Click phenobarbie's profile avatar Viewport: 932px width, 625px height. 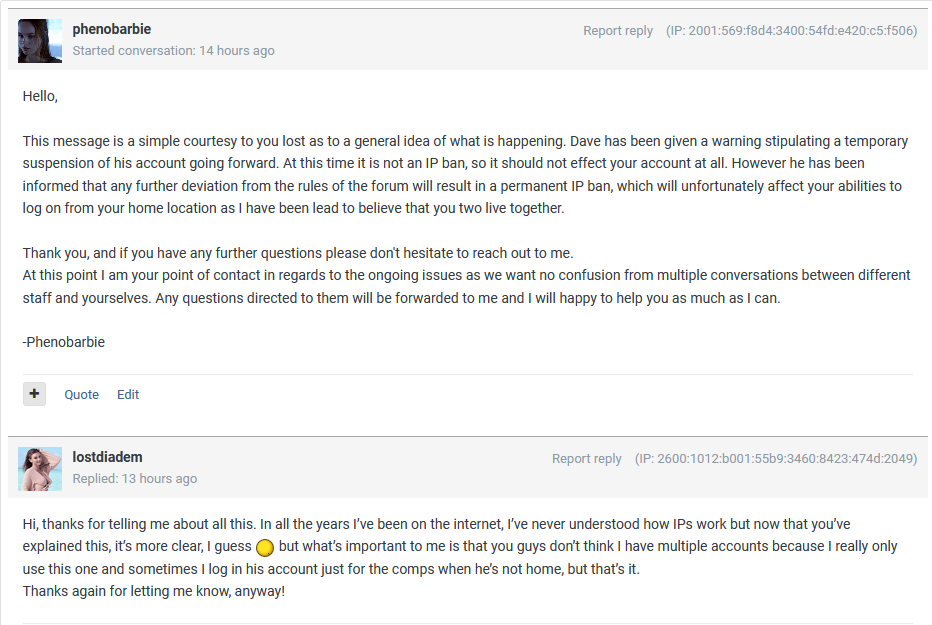(x=40, y=41)
